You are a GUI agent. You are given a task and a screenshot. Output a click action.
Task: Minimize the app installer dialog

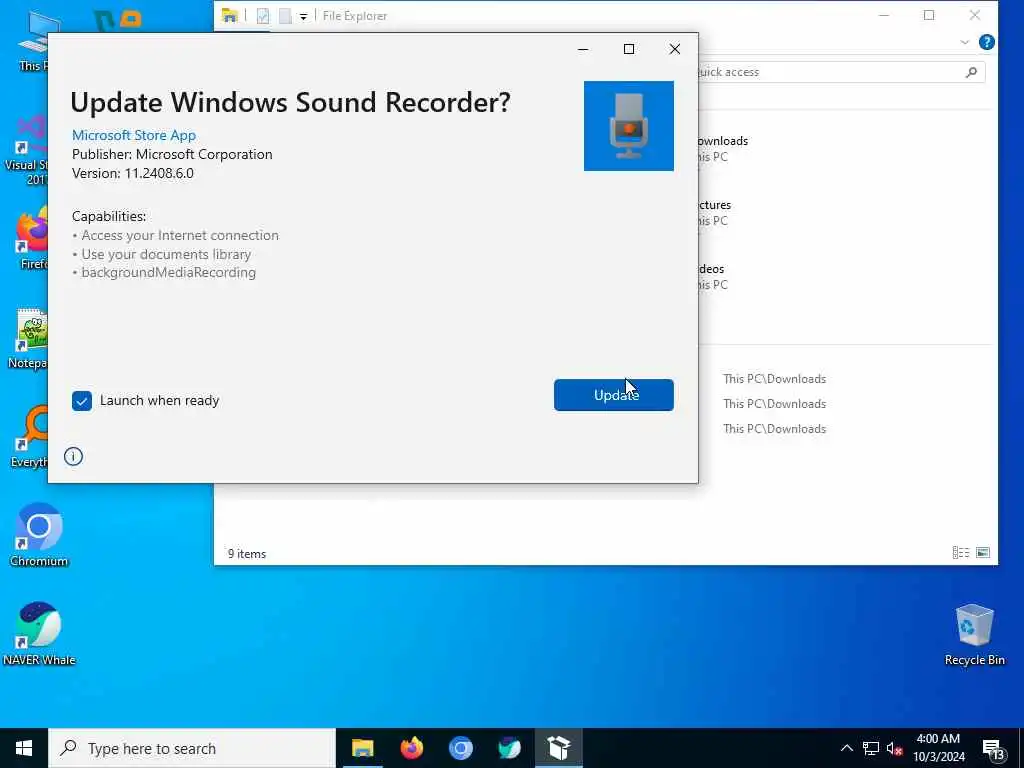(x=583, y=49)
